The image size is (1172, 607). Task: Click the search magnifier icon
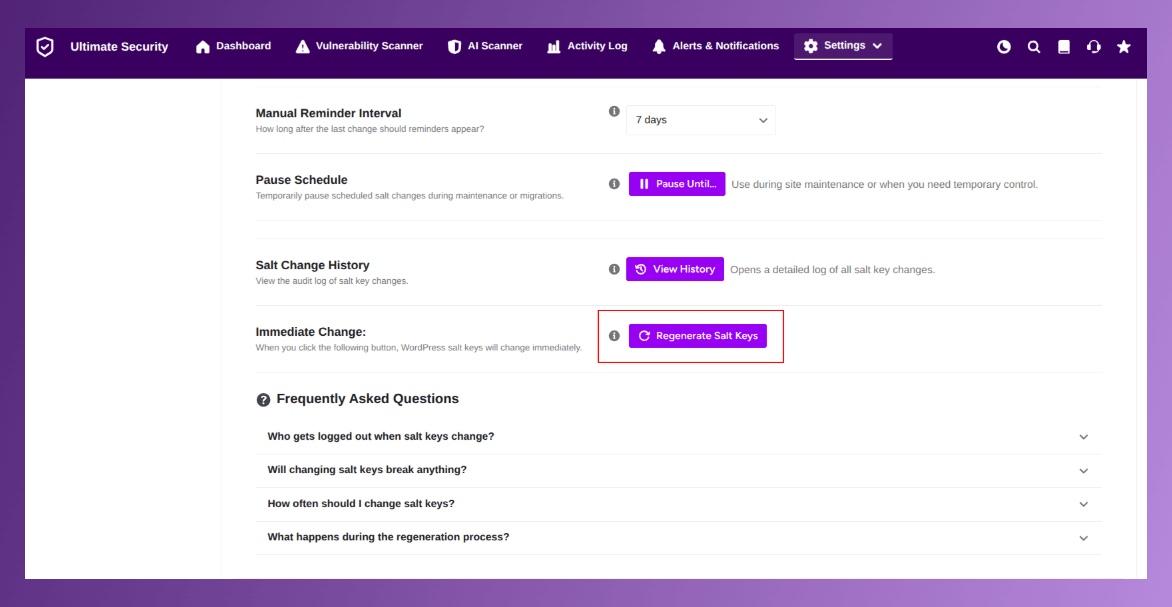pyautogui.click(x=1034, y=47)
